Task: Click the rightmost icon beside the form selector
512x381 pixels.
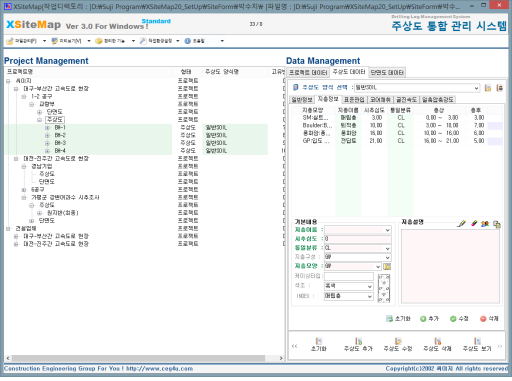Action: pyautogui.click(x=499, y=88)
